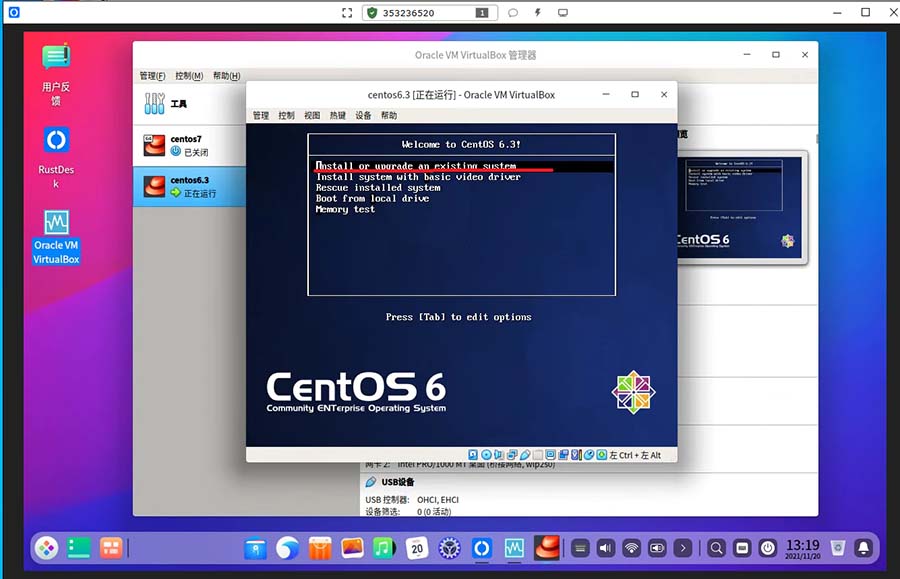
Task: Open 控制(M) menu in VirtualBox Manager
Action: 189,76
